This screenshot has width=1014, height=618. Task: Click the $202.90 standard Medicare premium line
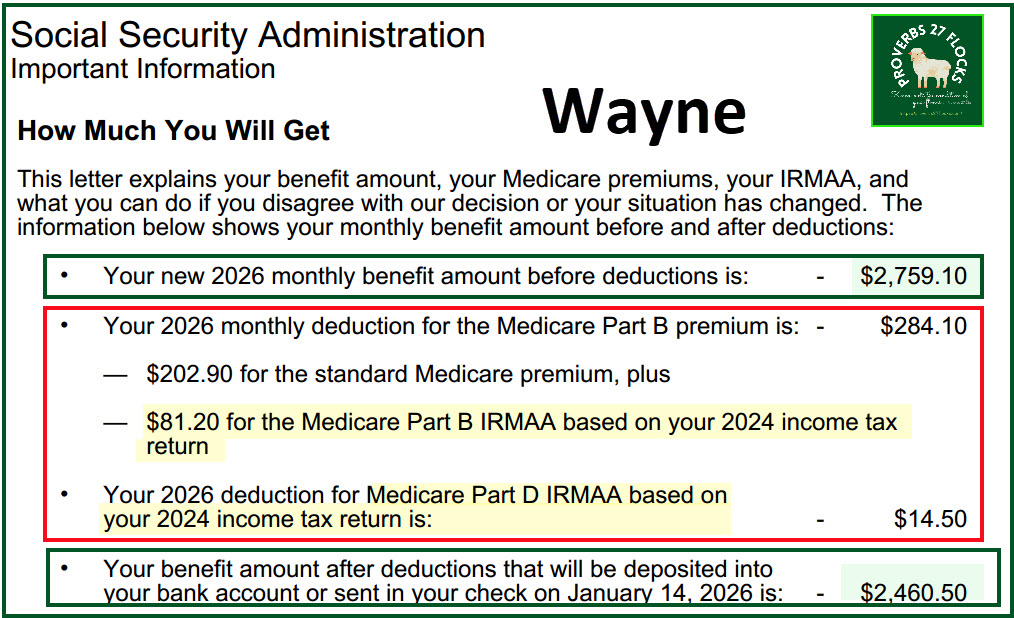(408, 374)
